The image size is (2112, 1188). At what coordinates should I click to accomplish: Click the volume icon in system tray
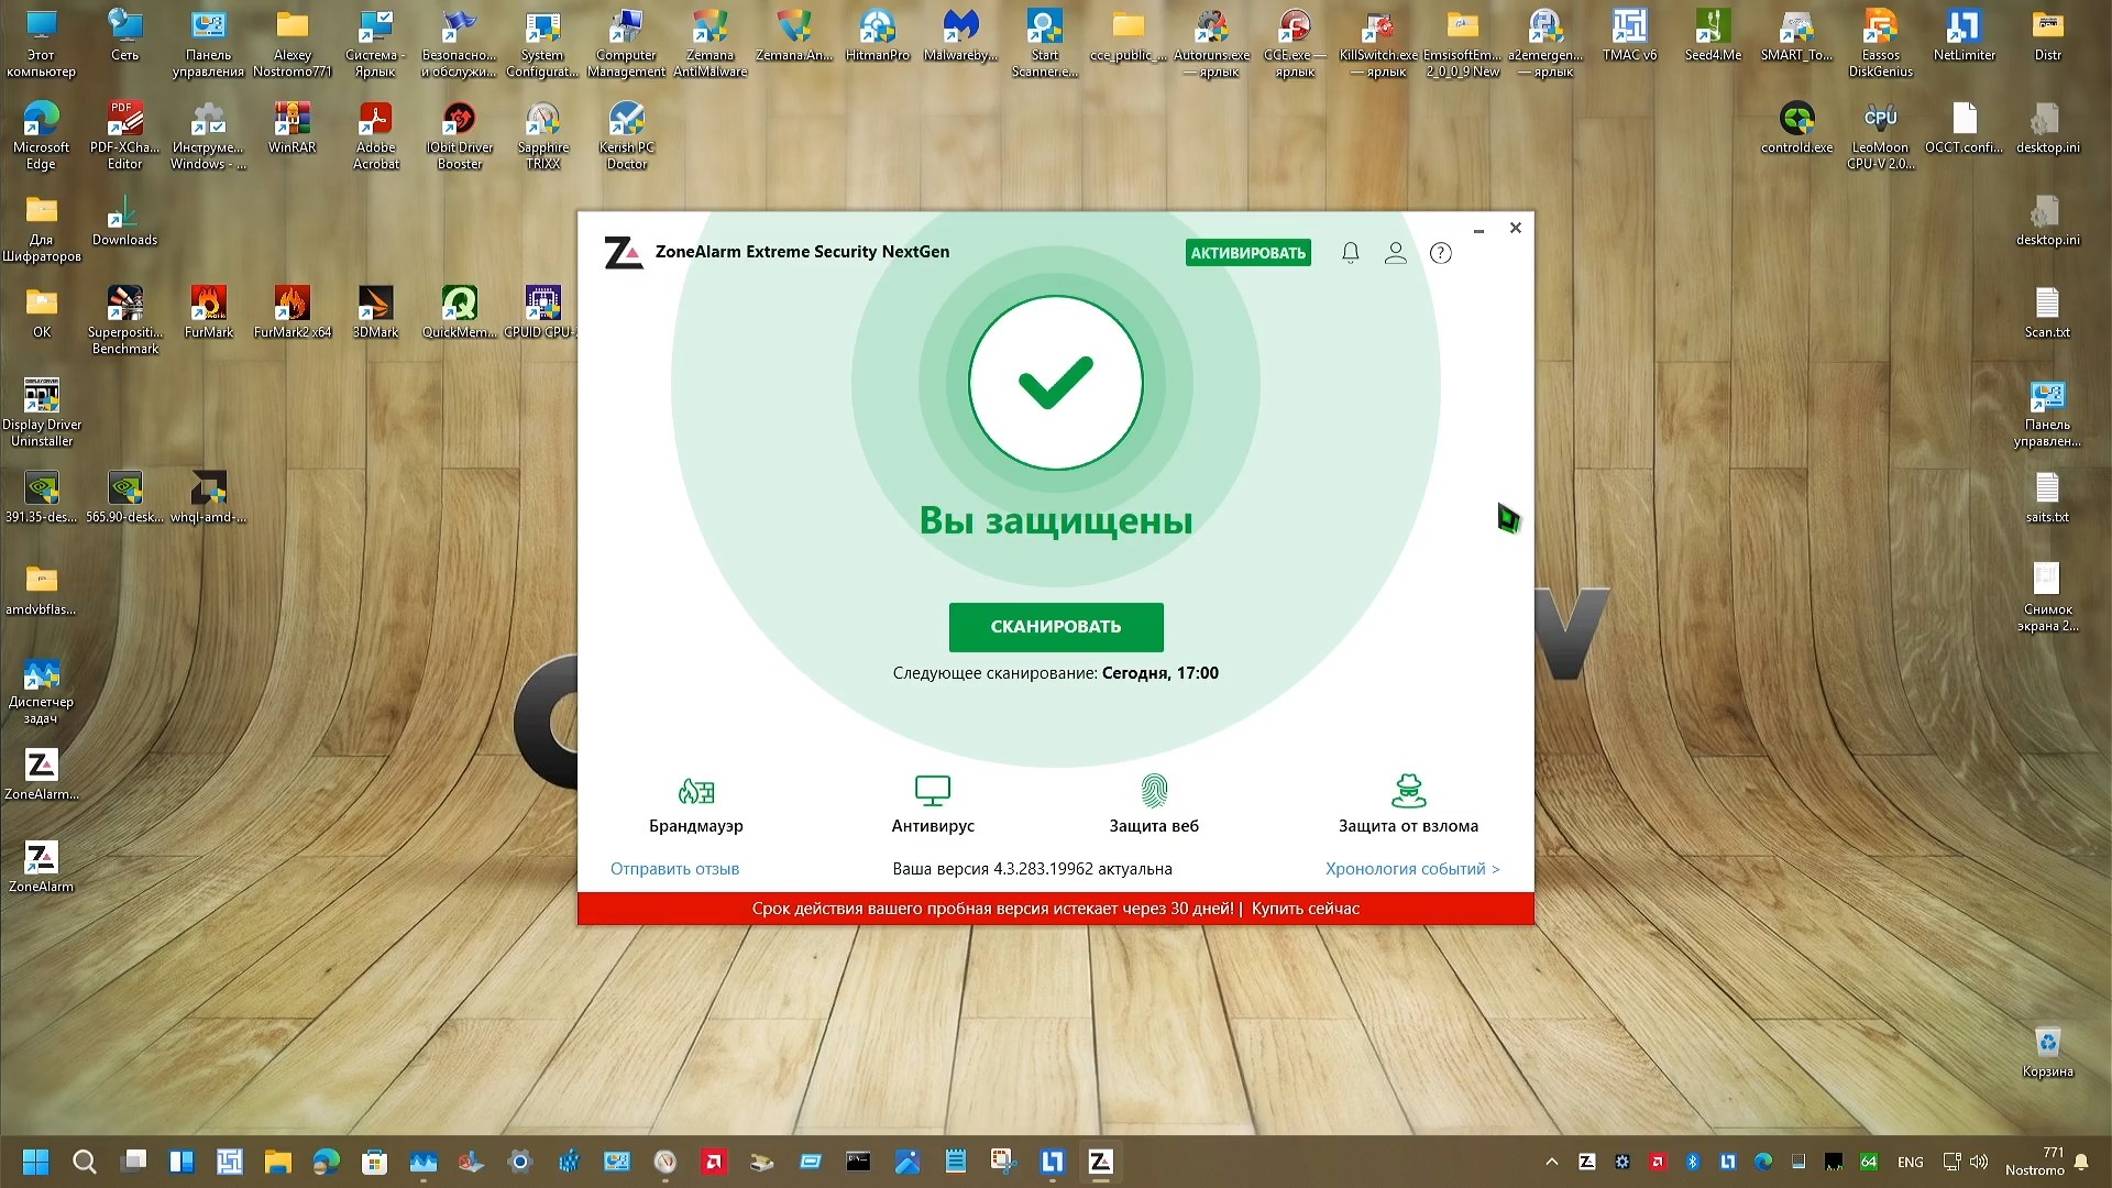[1978, 1161]
